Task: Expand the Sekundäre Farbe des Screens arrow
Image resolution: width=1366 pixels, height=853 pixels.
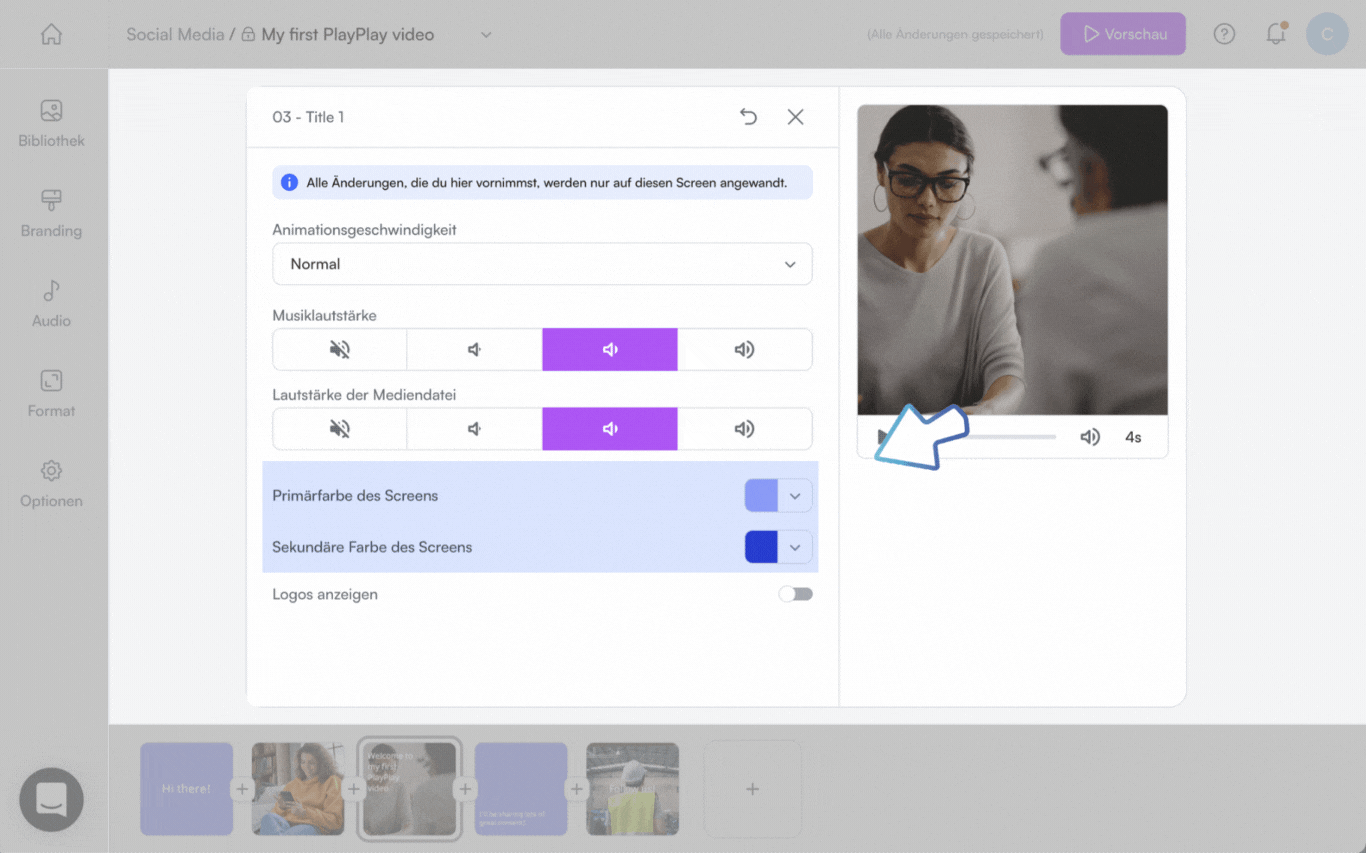Action: [795, 547]
